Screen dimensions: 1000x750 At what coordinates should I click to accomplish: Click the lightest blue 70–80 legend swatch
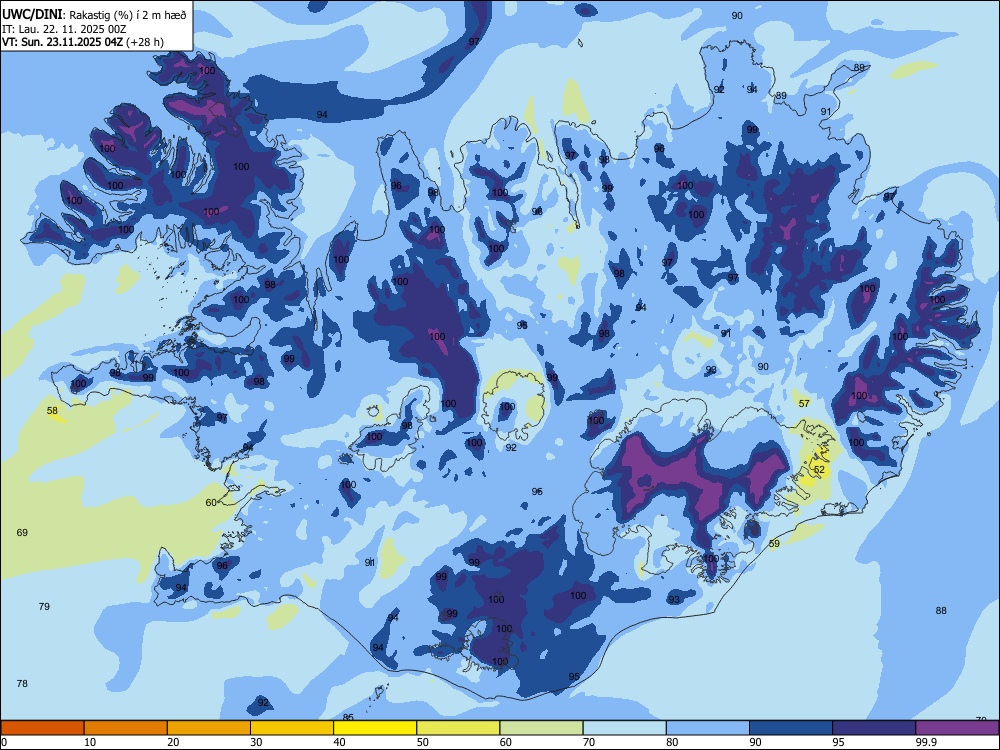point(624,728)
